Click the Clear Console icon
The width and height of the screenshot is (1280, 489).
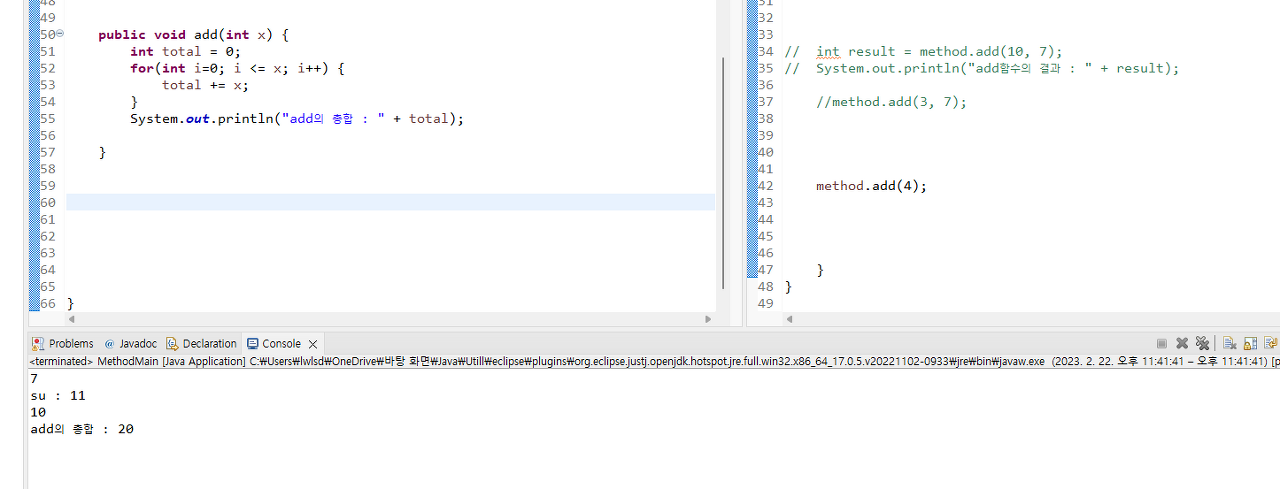click(x=1230, y=343)
